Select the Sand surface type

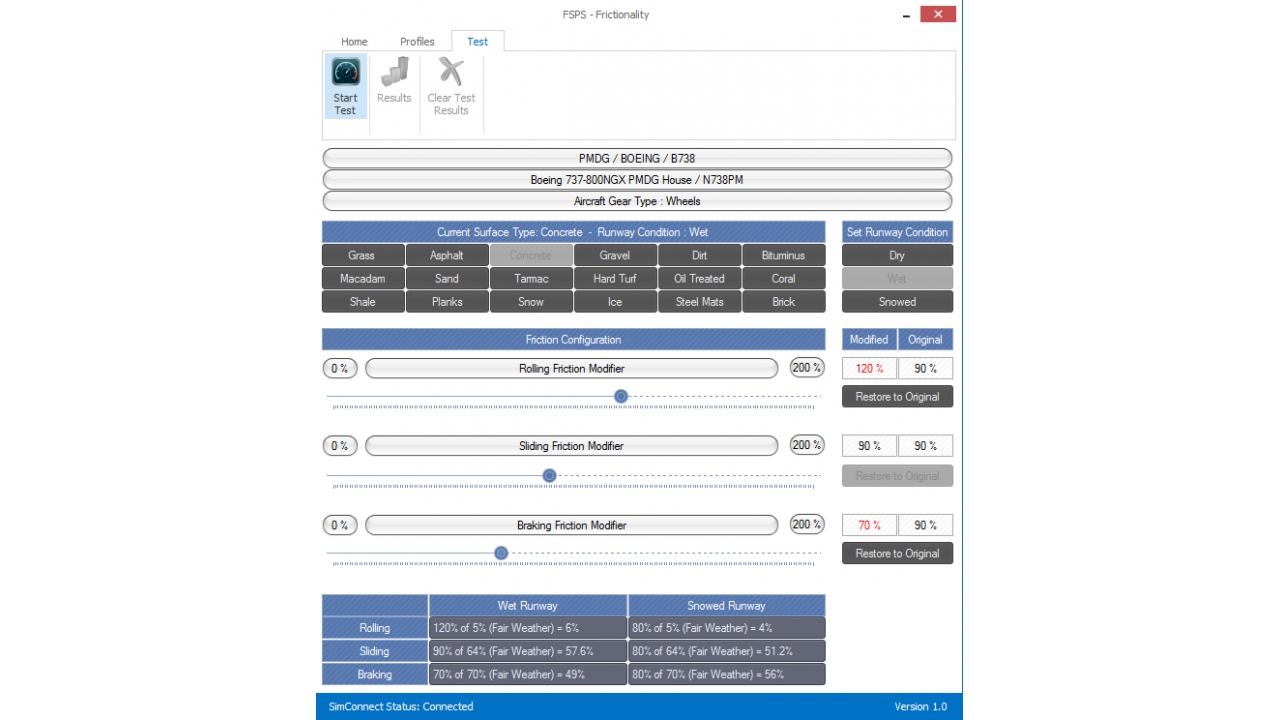click(x=447, y=278)
